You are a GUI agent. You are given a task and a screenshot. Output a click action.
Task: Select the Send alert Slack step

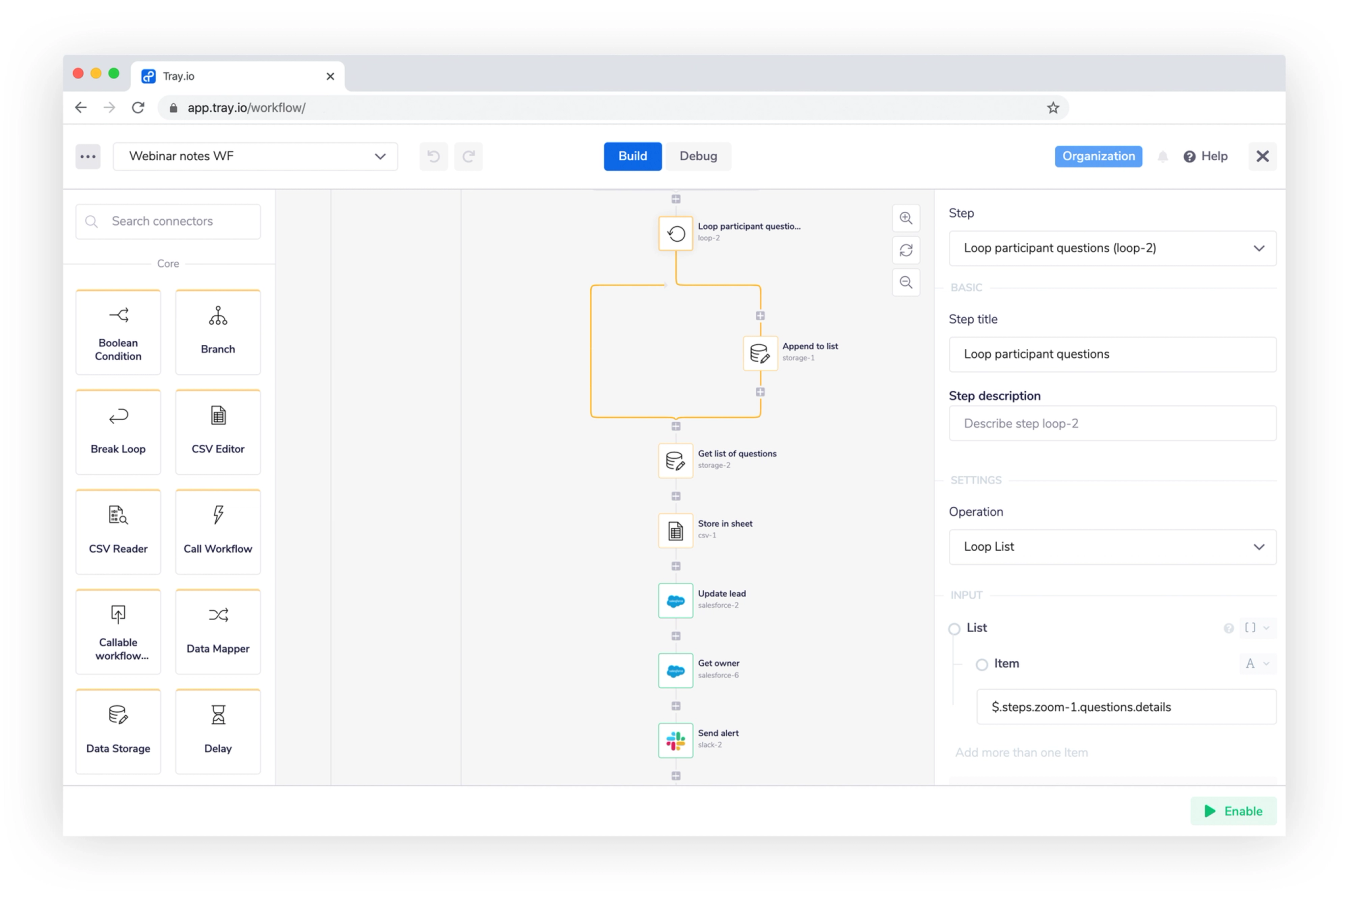(676, 740)
